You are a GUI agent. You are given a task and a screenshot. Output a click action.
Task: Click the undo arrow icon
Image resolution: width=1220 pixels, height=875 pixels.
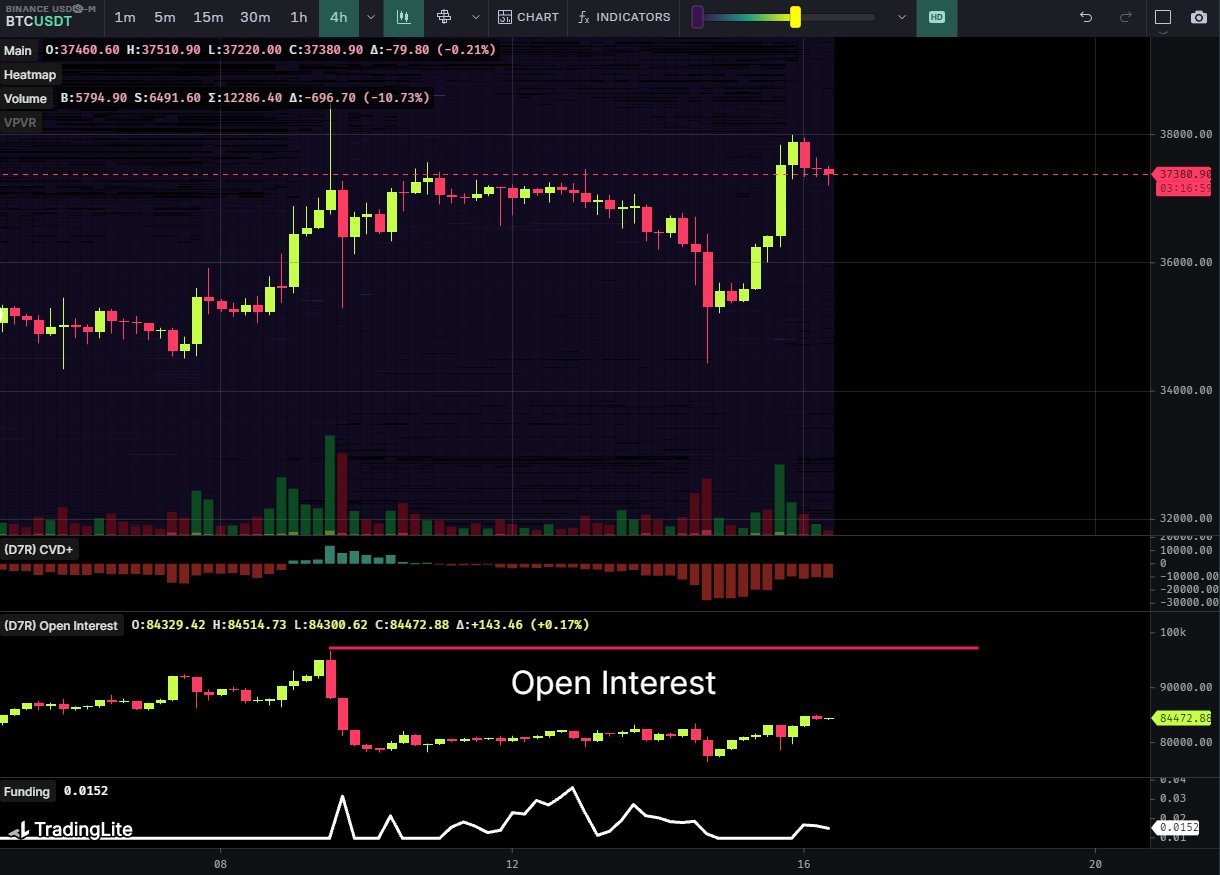click(1086, 17)
